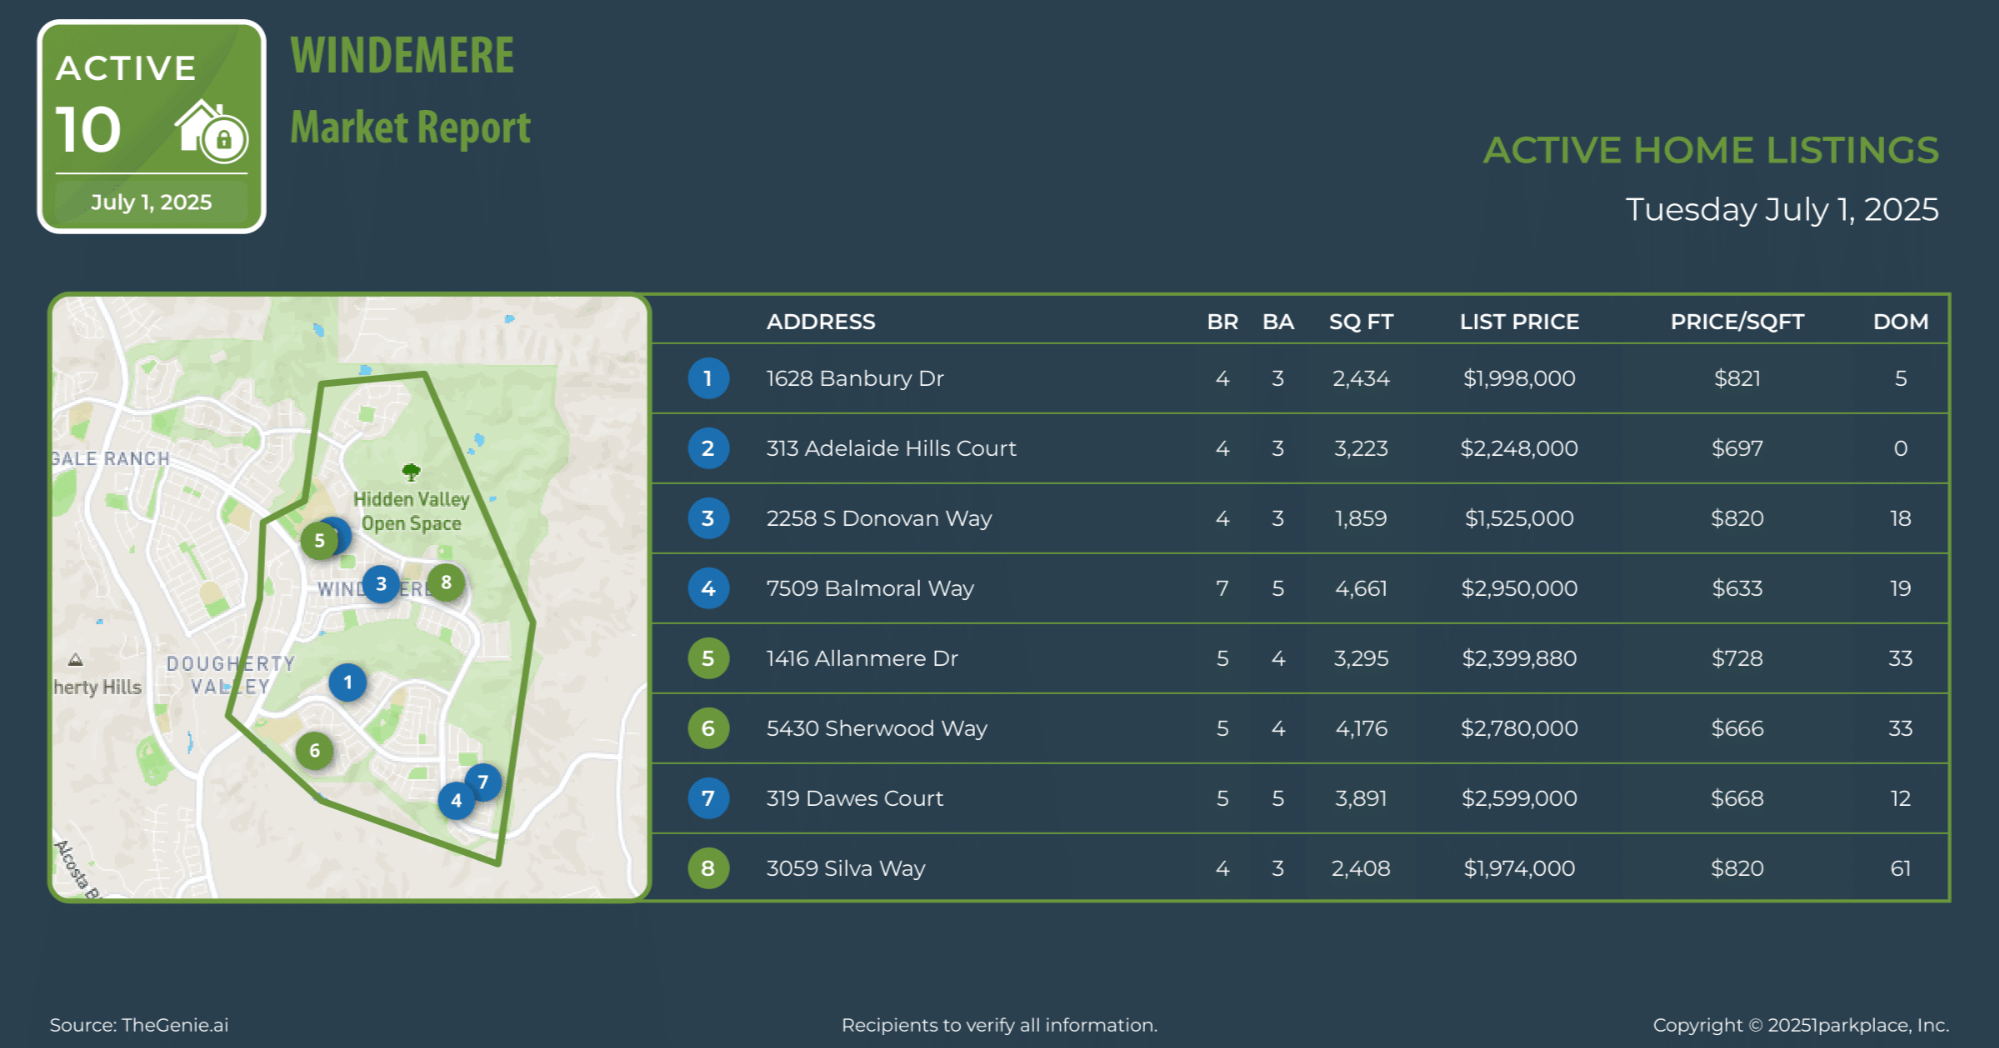Select row badge 7 for Dawes Court
Viewport: 1999px width, 1048px height.
click(708, 799)
